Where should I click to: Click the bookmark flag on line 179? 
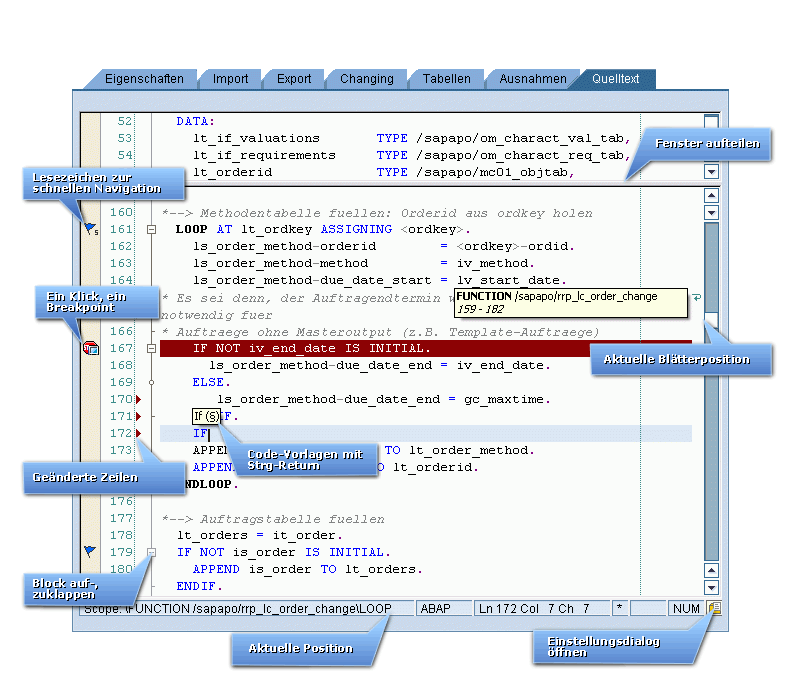point(90,551)
